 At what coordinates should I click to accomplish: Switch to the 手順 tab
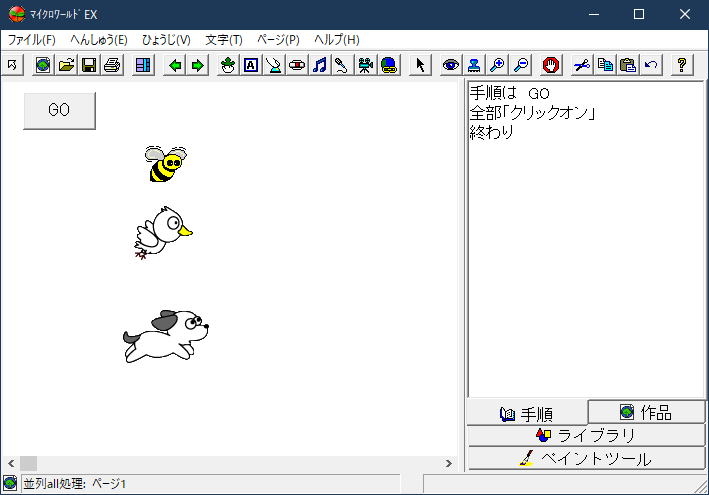[527, 414]
